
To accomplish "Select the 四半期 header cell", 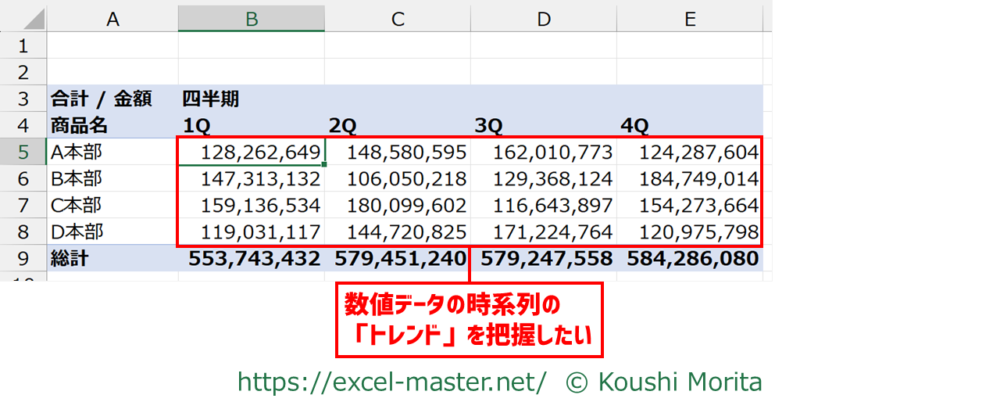I will [x=251, y=98].
